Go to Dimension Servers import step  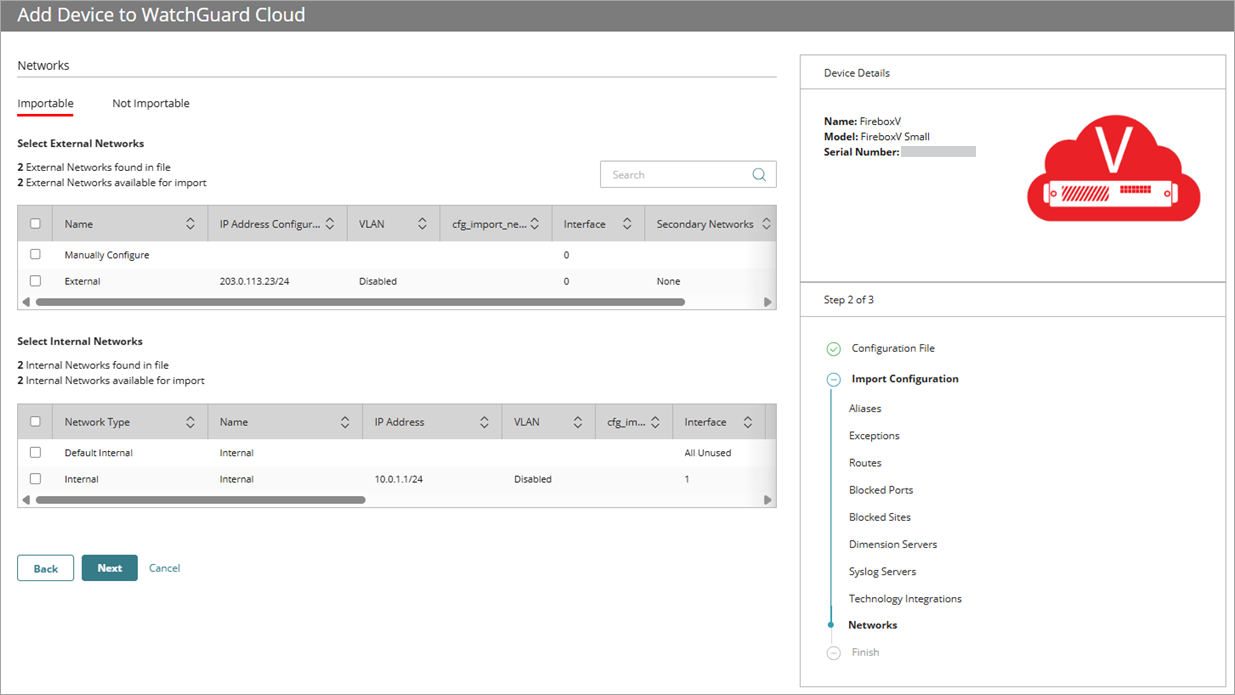point(893,545)
